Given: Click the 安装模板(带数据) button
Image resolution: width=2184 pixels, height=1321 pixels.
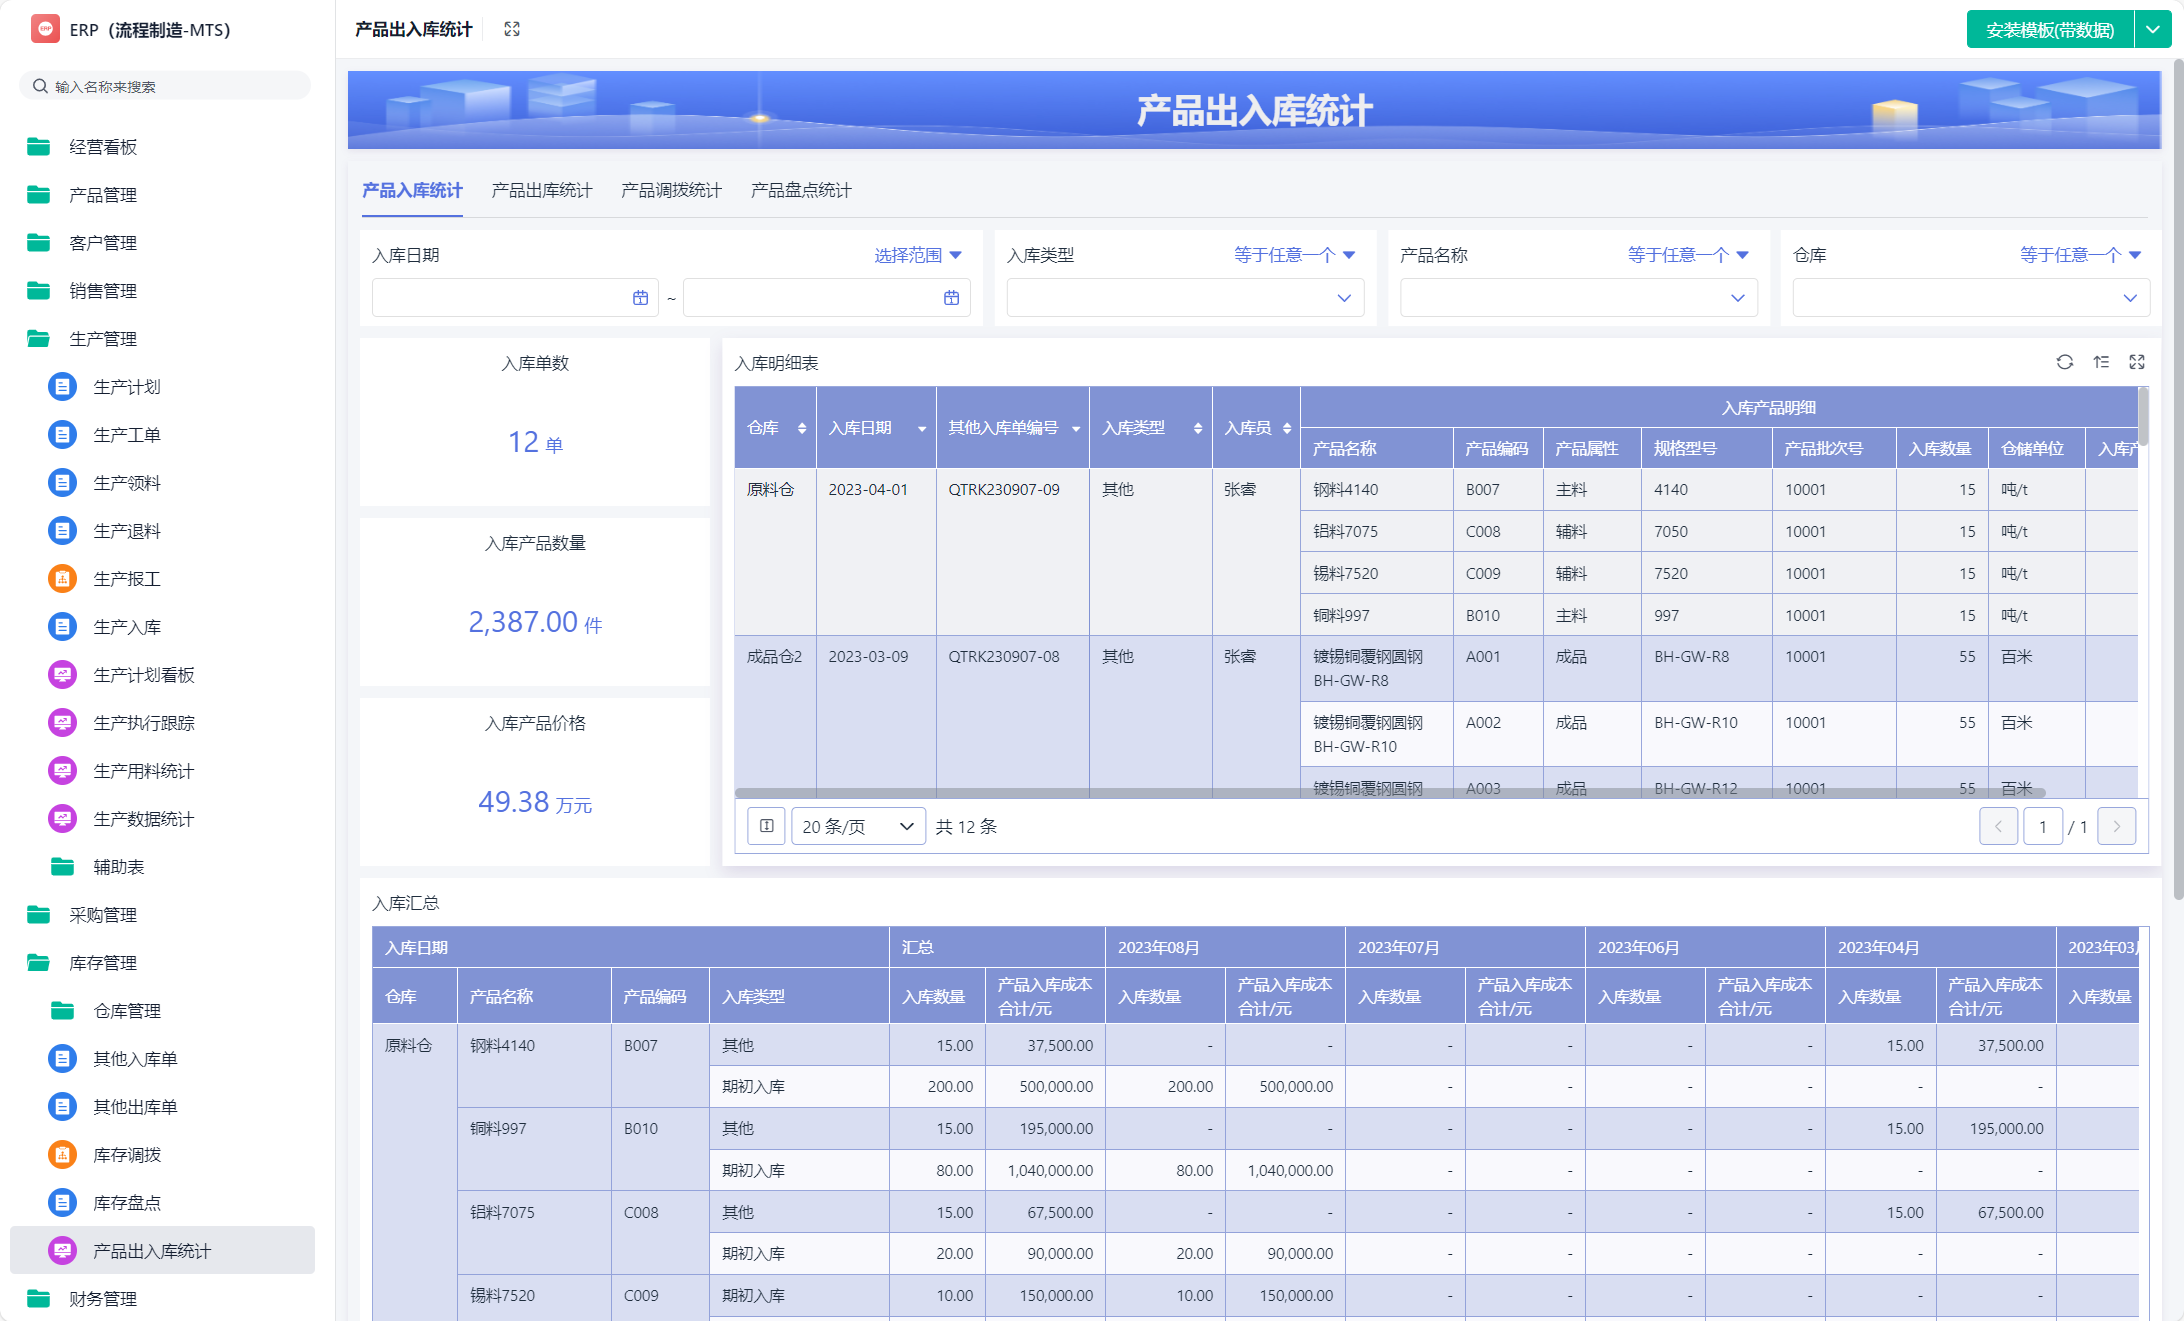Looking at the screenshot, I should [x=2049, y=29].
